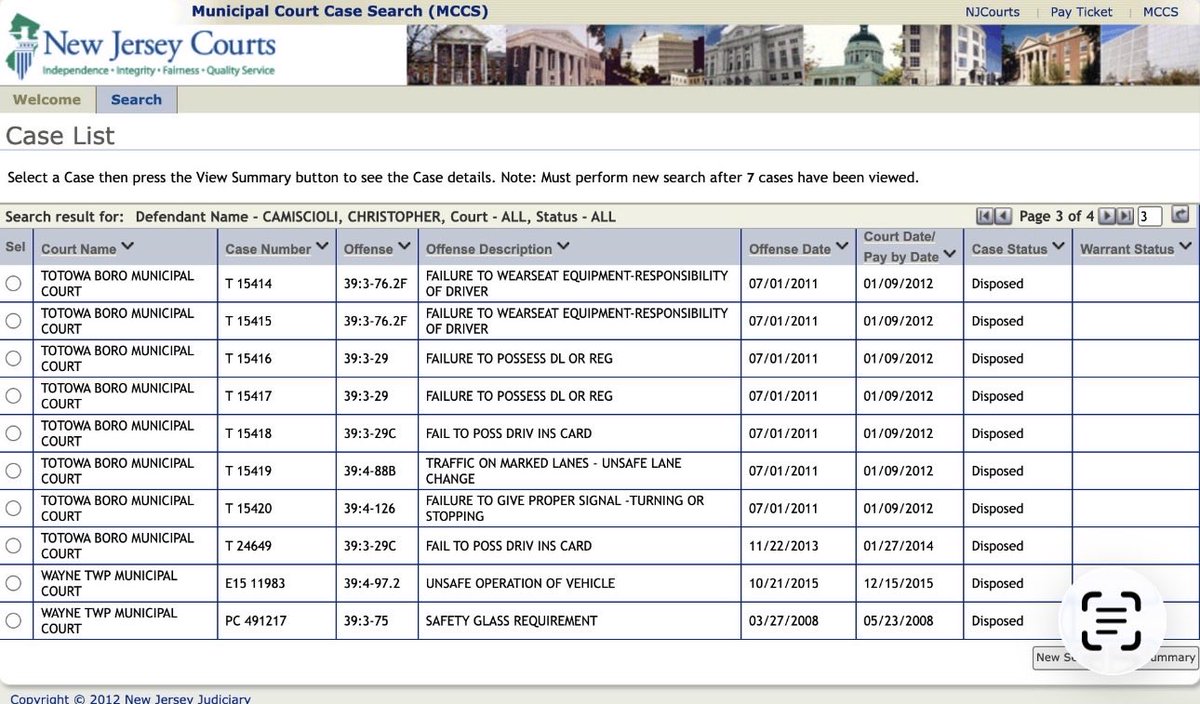1200x704 pixels.
Task: Select radio button for case T 15415
Action: pos(13,321)
